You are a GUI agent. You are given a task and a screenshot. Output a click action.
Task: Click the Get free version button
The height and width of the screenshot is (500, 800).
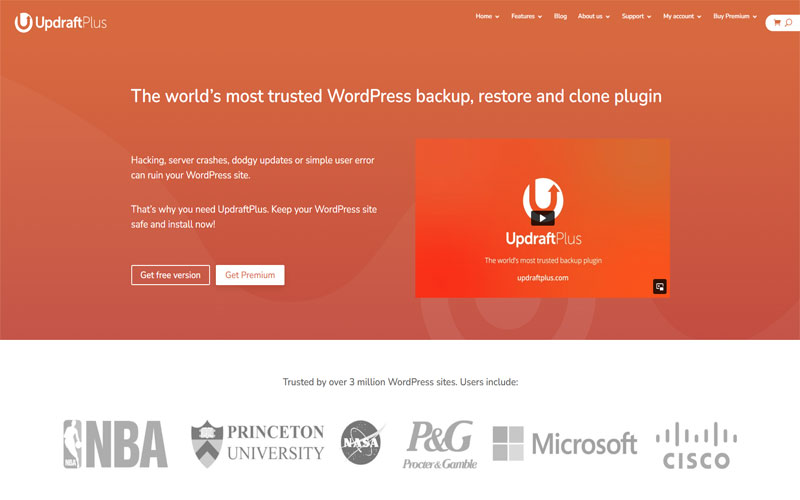[170, 275]
